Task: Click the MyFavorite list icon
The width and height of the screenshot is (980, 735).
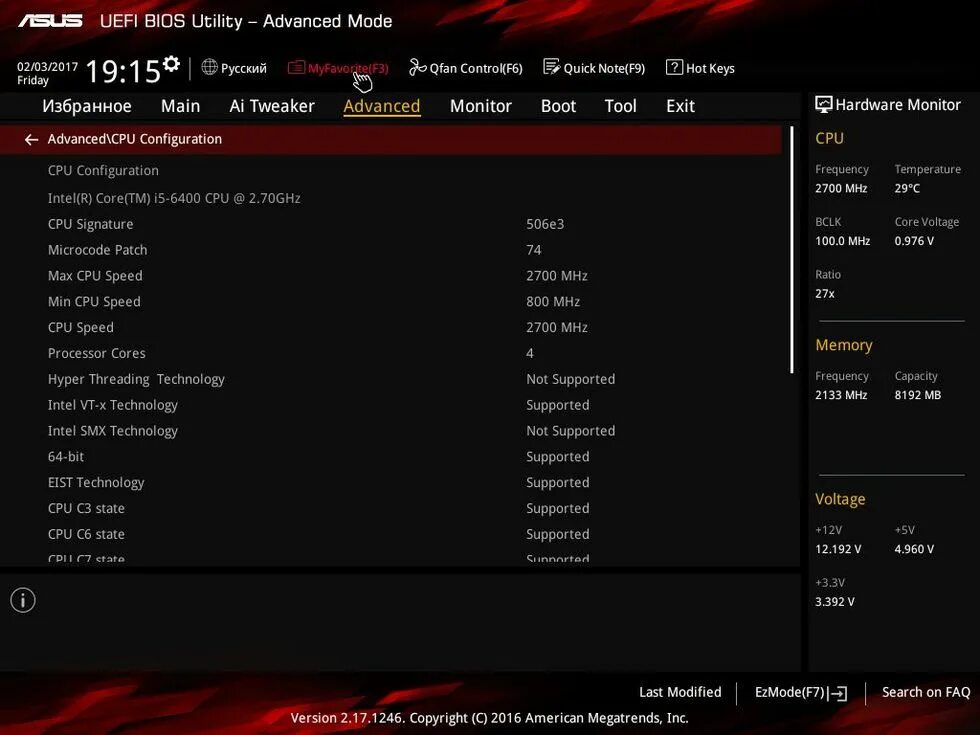Action: pyautogui.click(x=296, y=68)
